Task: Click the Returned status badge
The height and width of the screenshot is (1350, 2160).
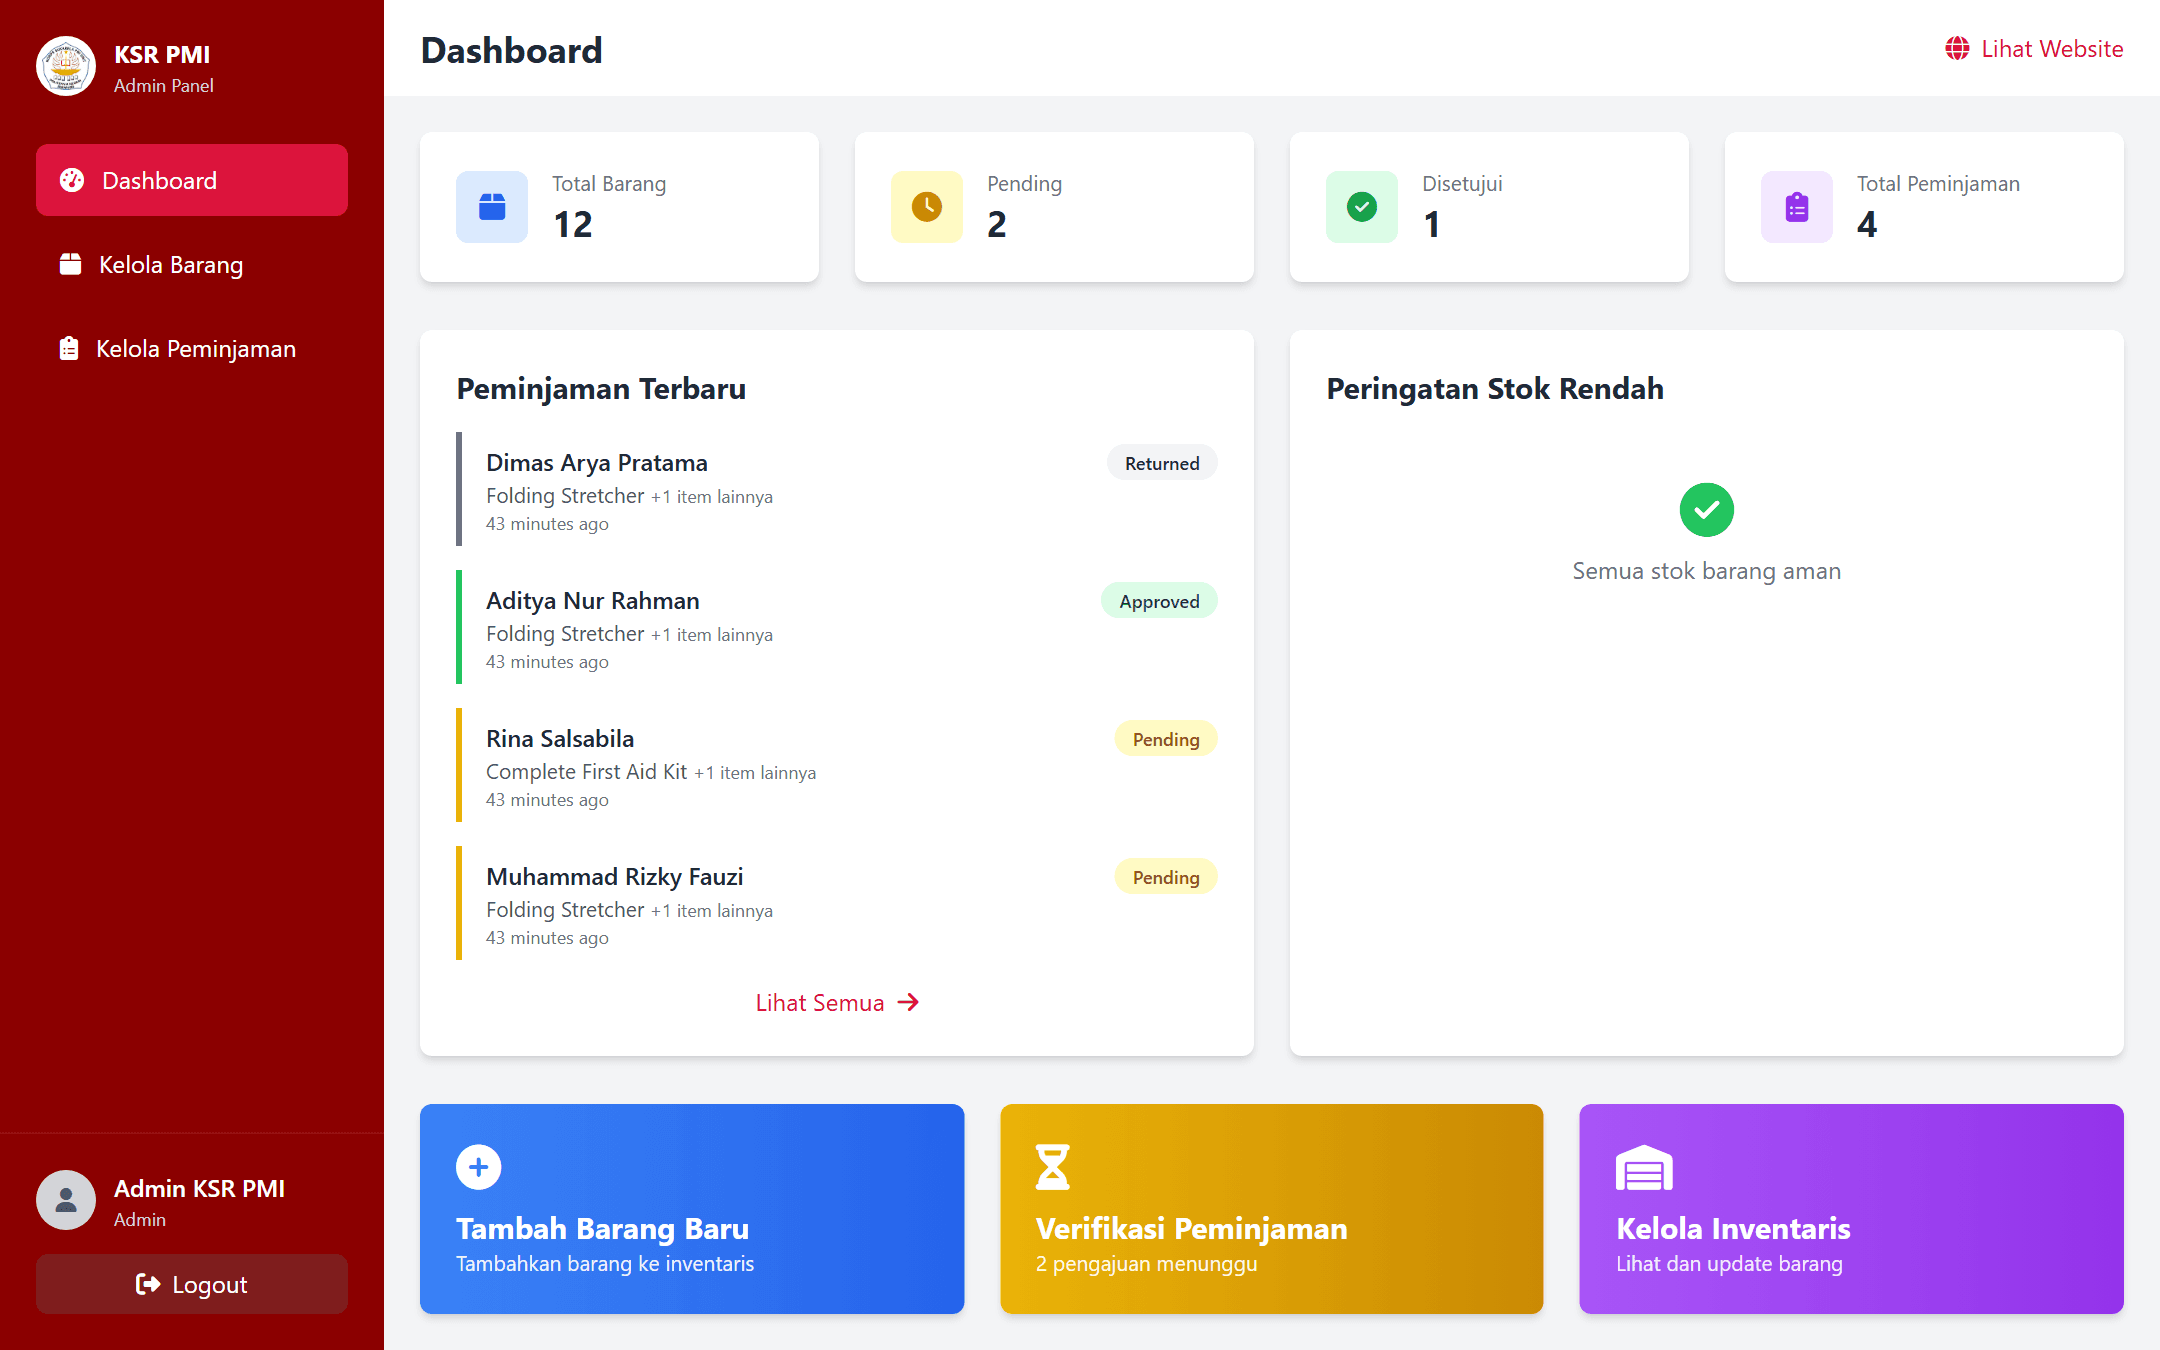Action: click(1162, 463)
